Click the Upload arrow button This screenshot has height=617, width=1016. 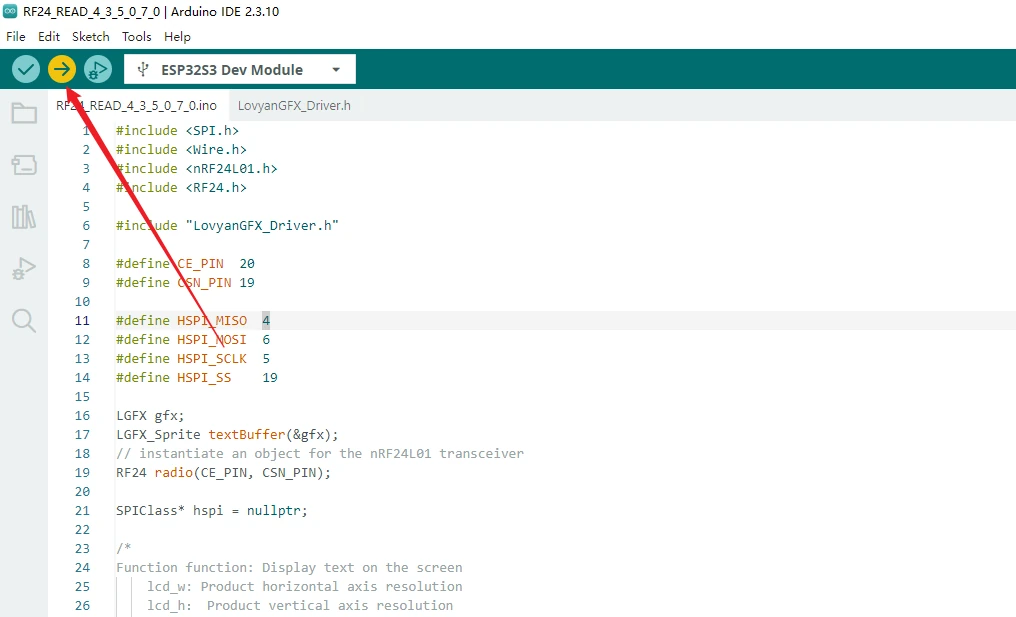[62, 69]
